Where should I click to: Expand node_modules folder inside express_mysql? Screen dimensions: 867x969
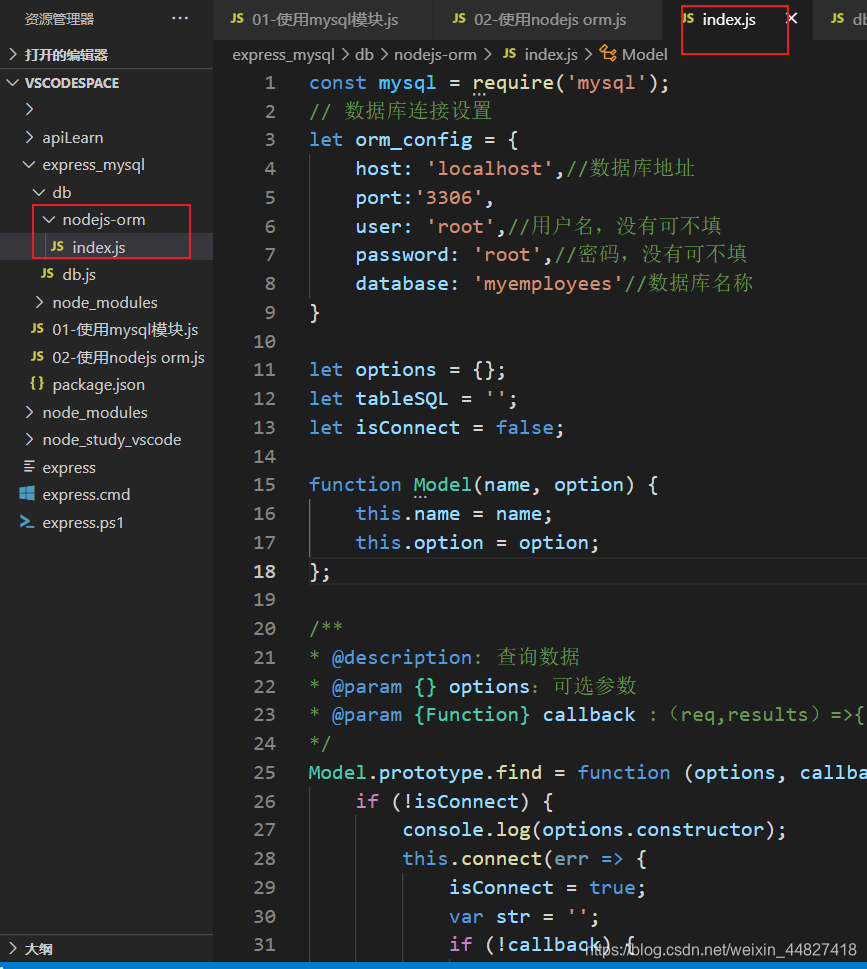[40, 302]
